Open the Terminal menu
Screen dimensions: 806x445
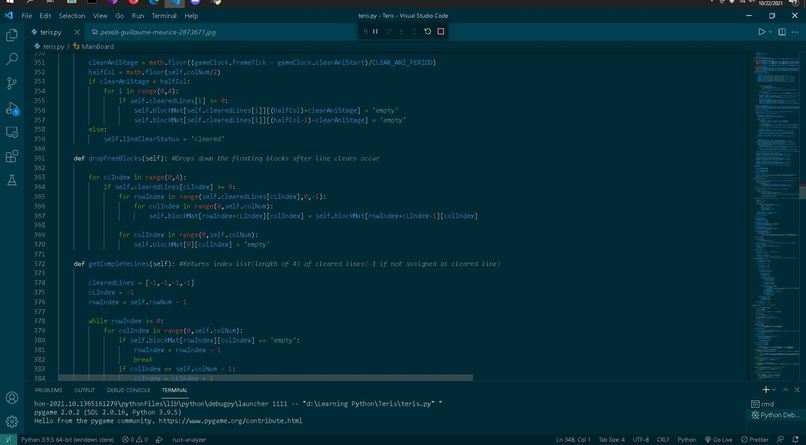click(164, 16)
